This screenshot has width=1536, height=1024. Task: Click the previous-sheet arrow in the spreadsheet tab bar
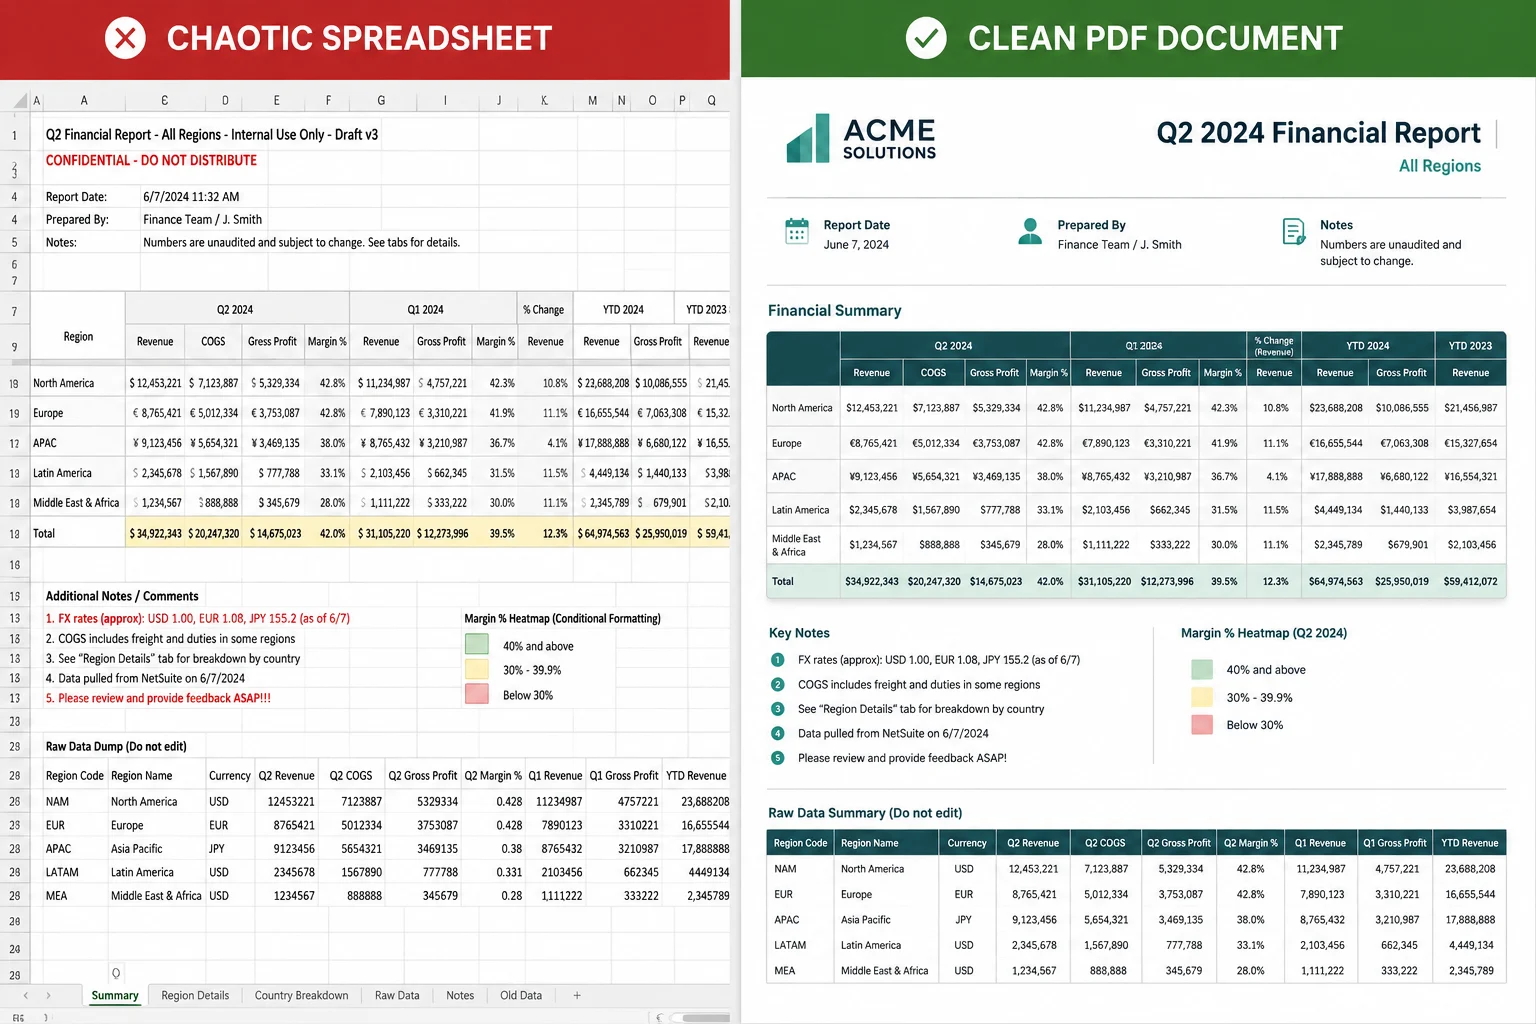(x=25, y=996)
